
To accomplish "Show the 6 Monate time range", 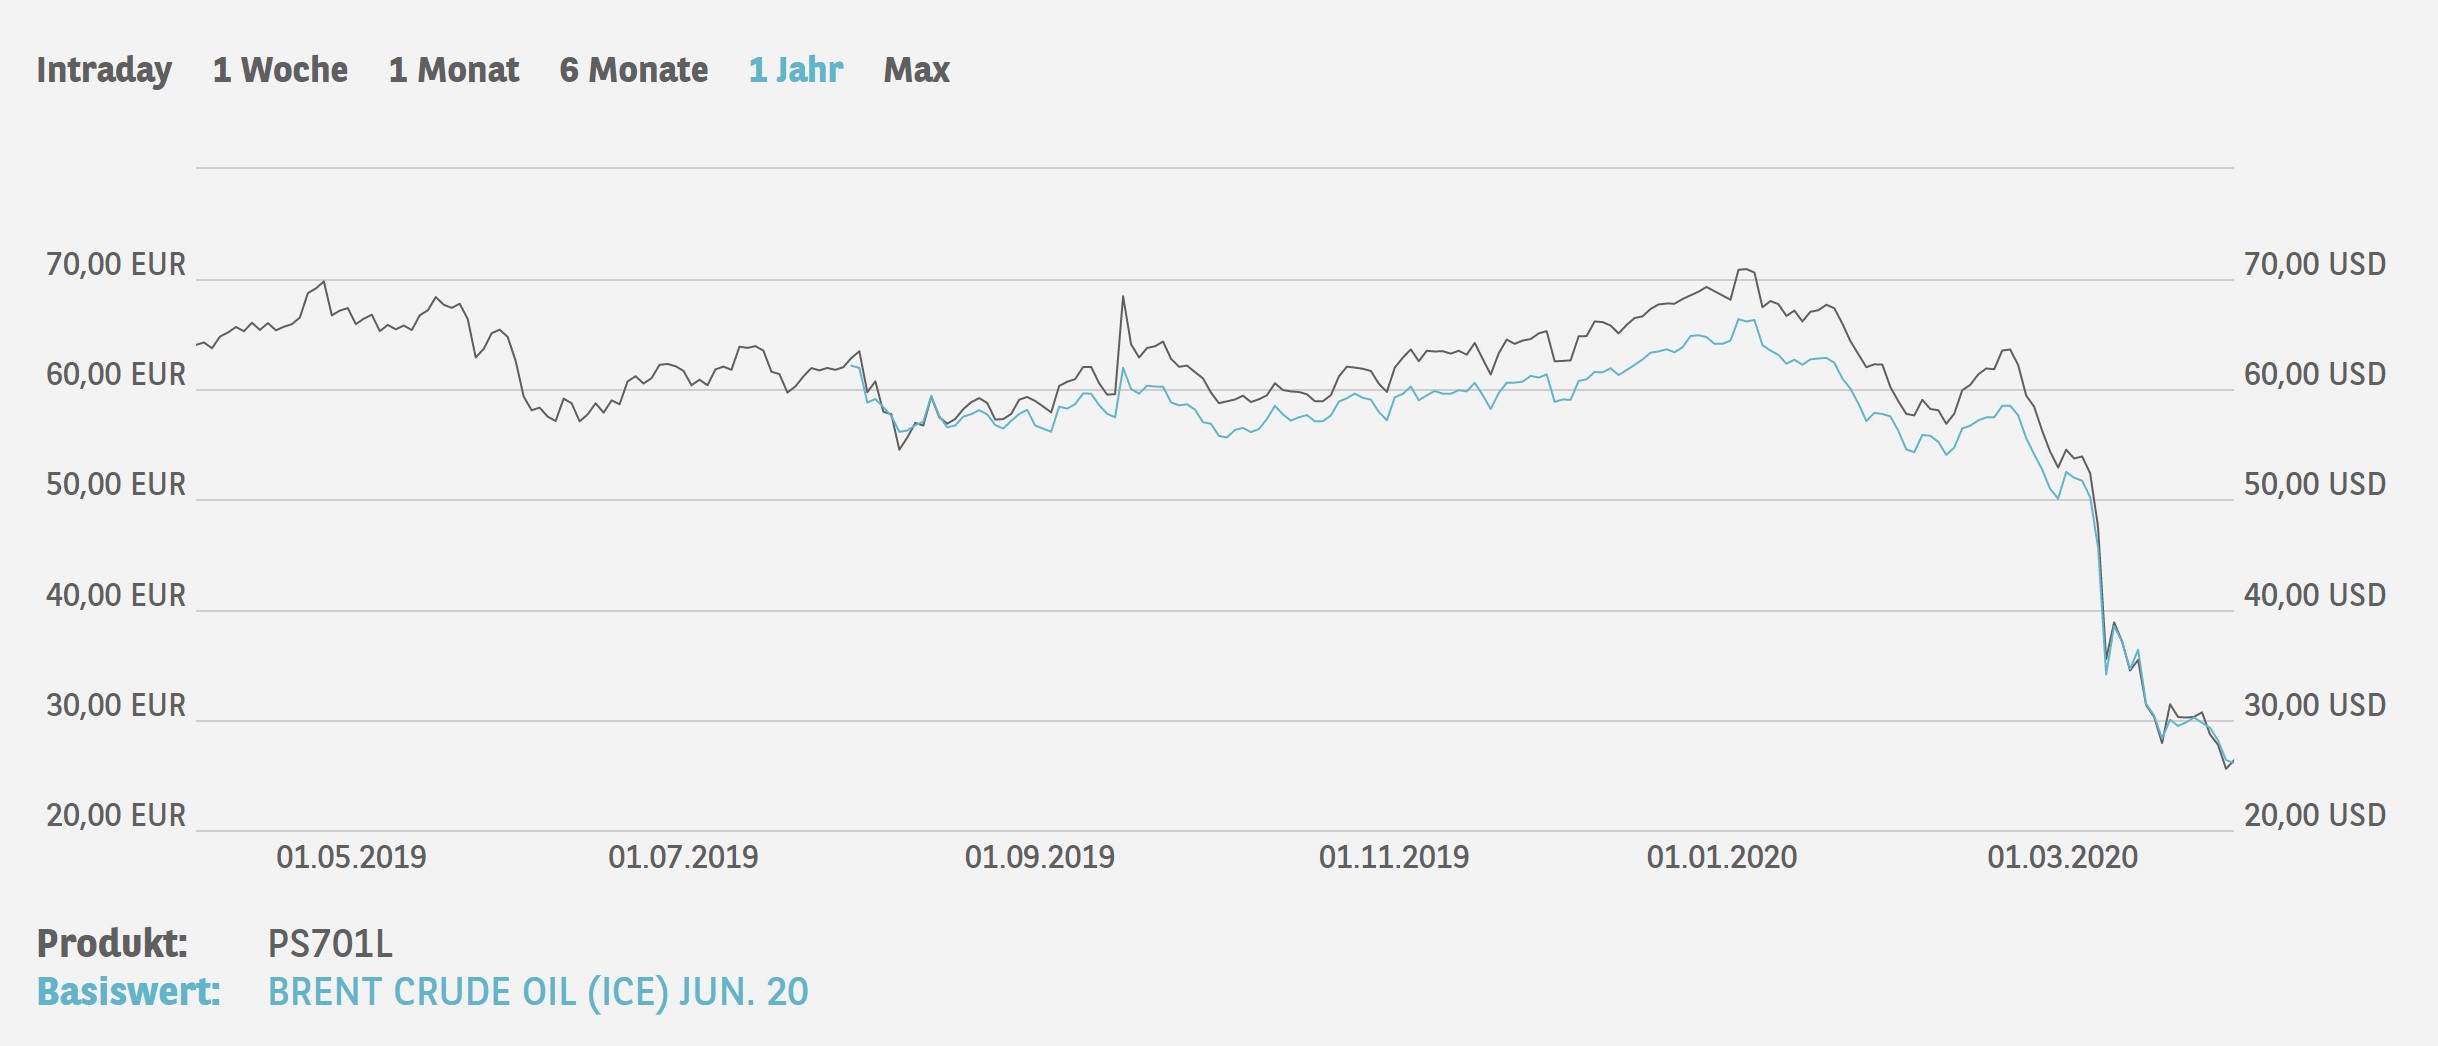I will pyautogui.click(x=634, y=69).
